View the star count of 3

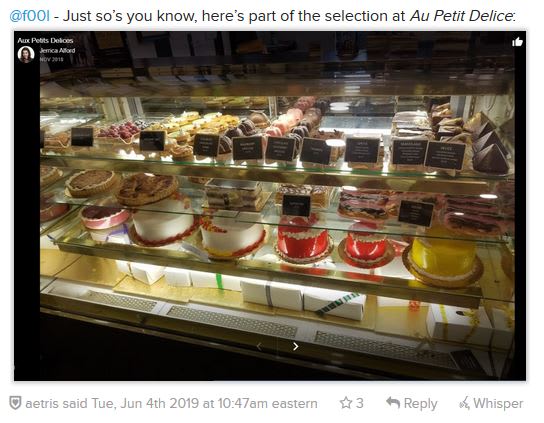tap(360, 403)
